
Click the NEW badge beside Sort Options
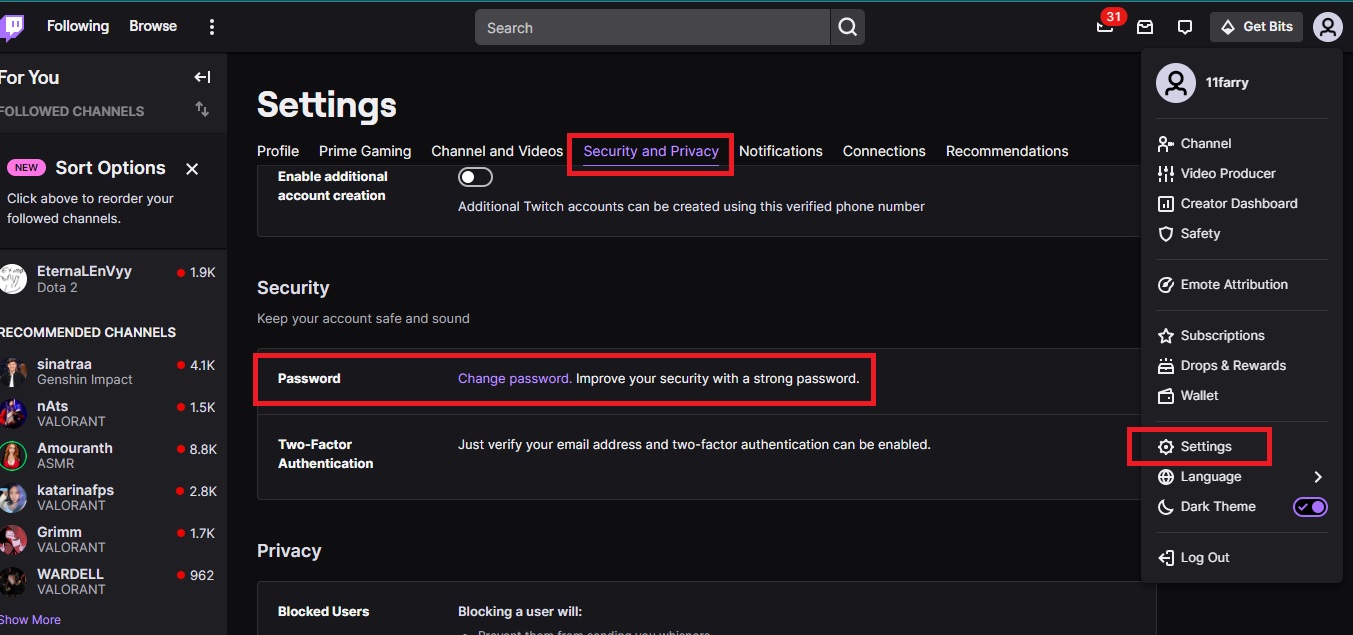pos(26,168)
